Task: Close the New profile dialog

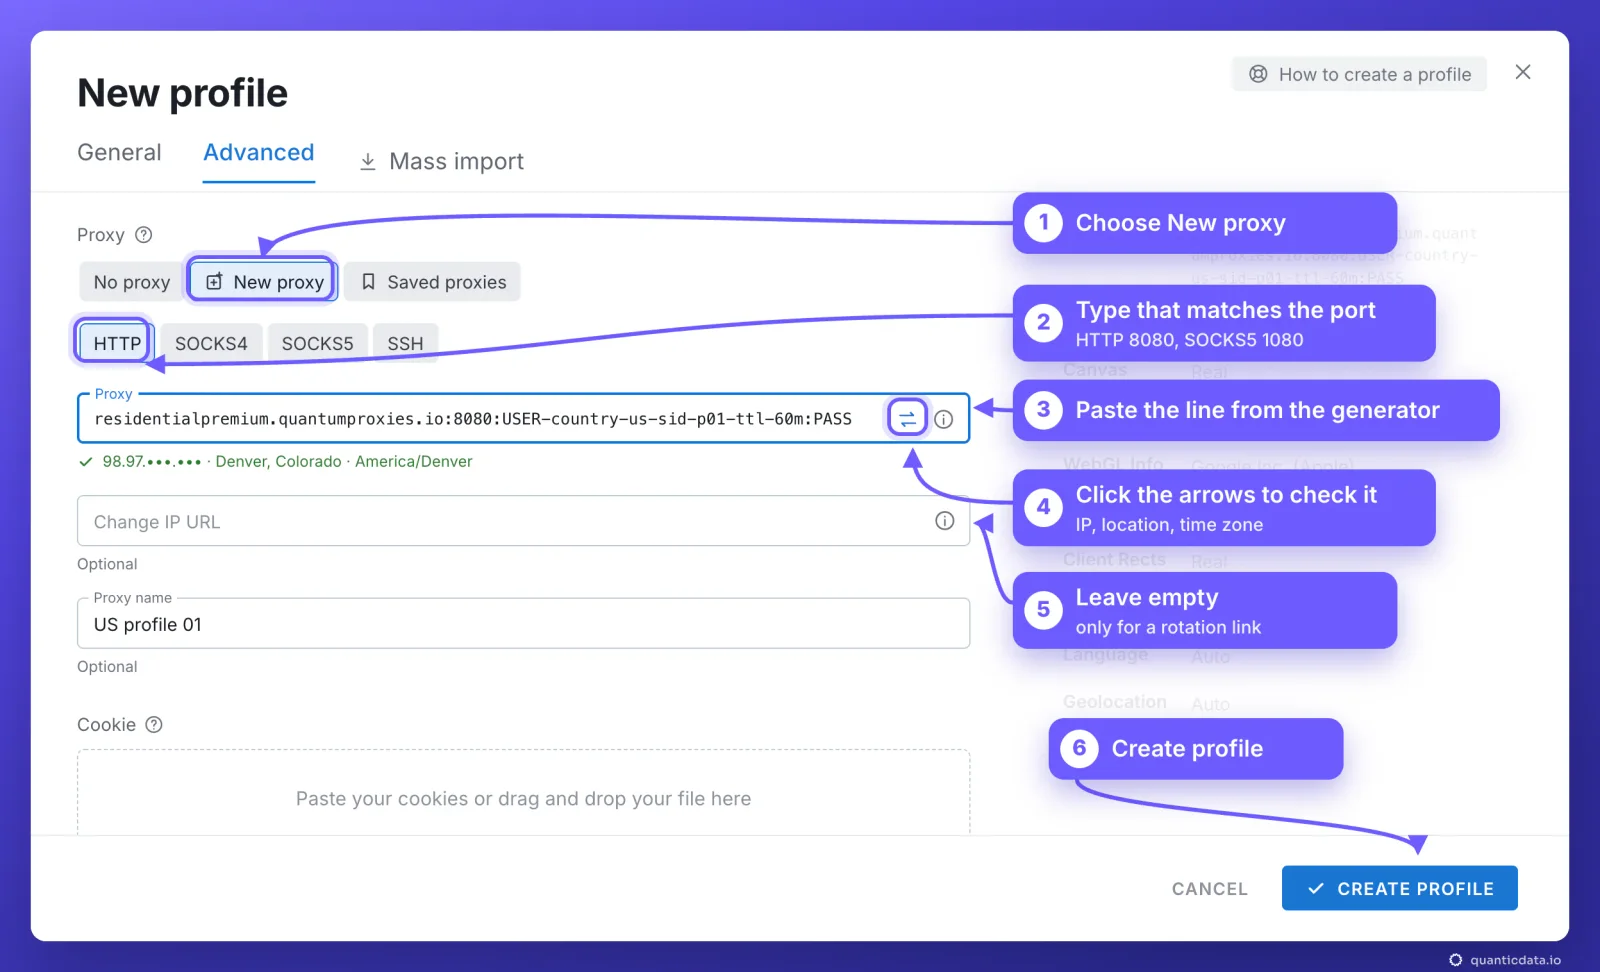Action: [1523, 72]
